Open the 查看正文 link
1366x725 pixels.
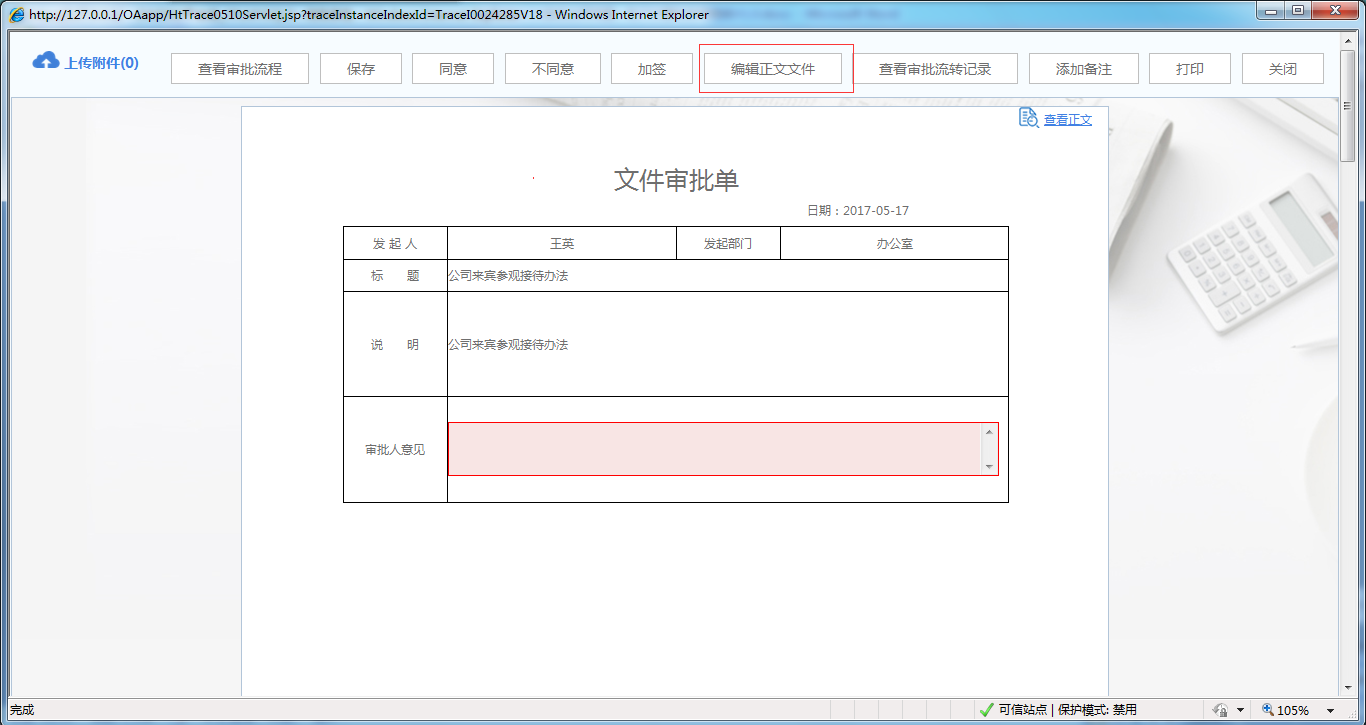pos(1067,120)
